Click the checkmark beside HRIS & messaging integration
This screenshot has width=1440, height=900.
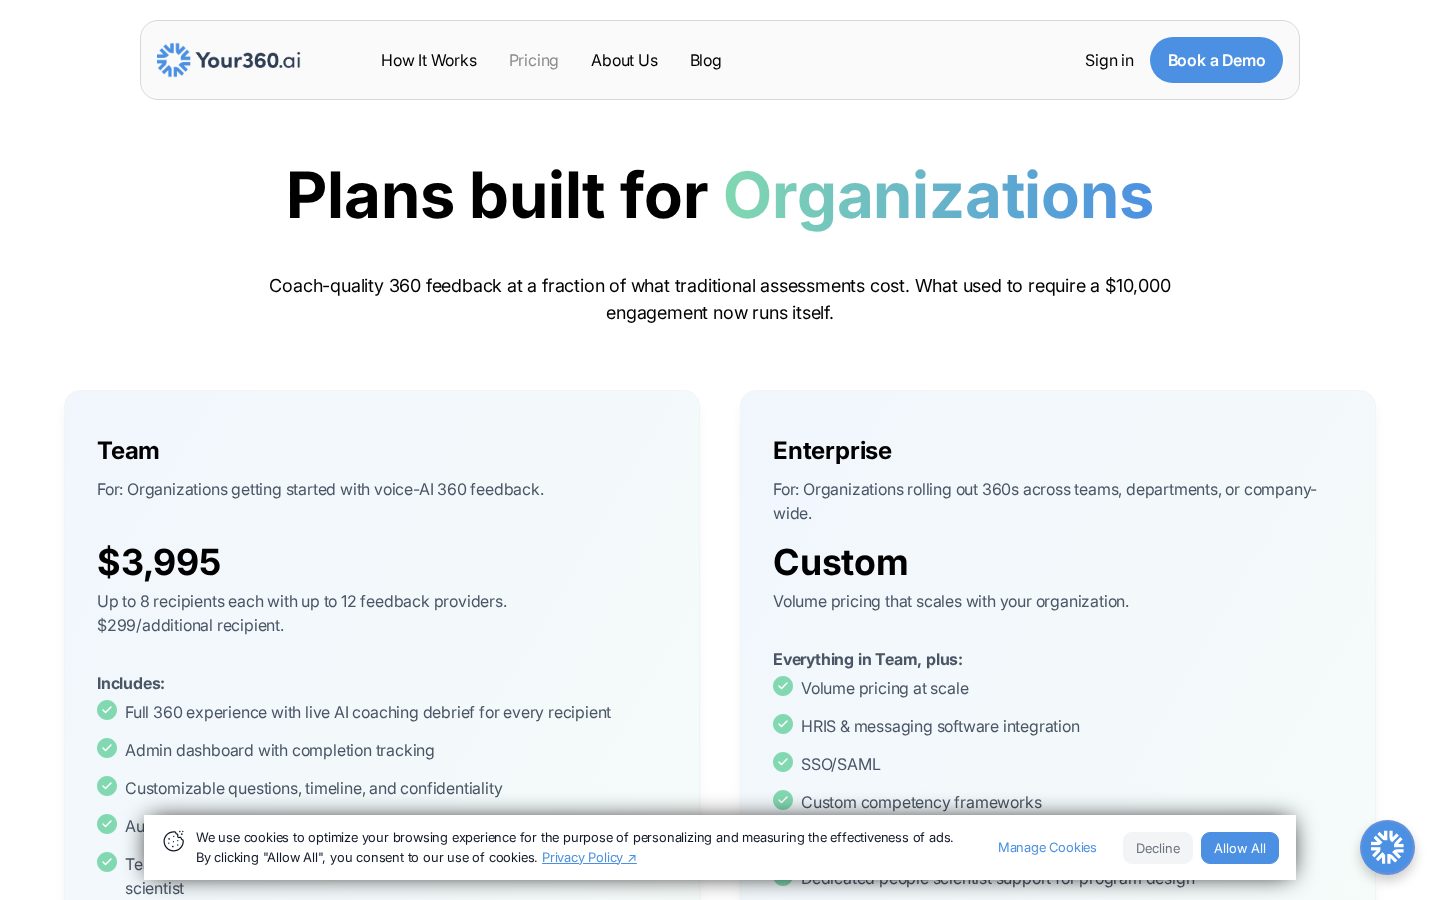tap(783, 724)
